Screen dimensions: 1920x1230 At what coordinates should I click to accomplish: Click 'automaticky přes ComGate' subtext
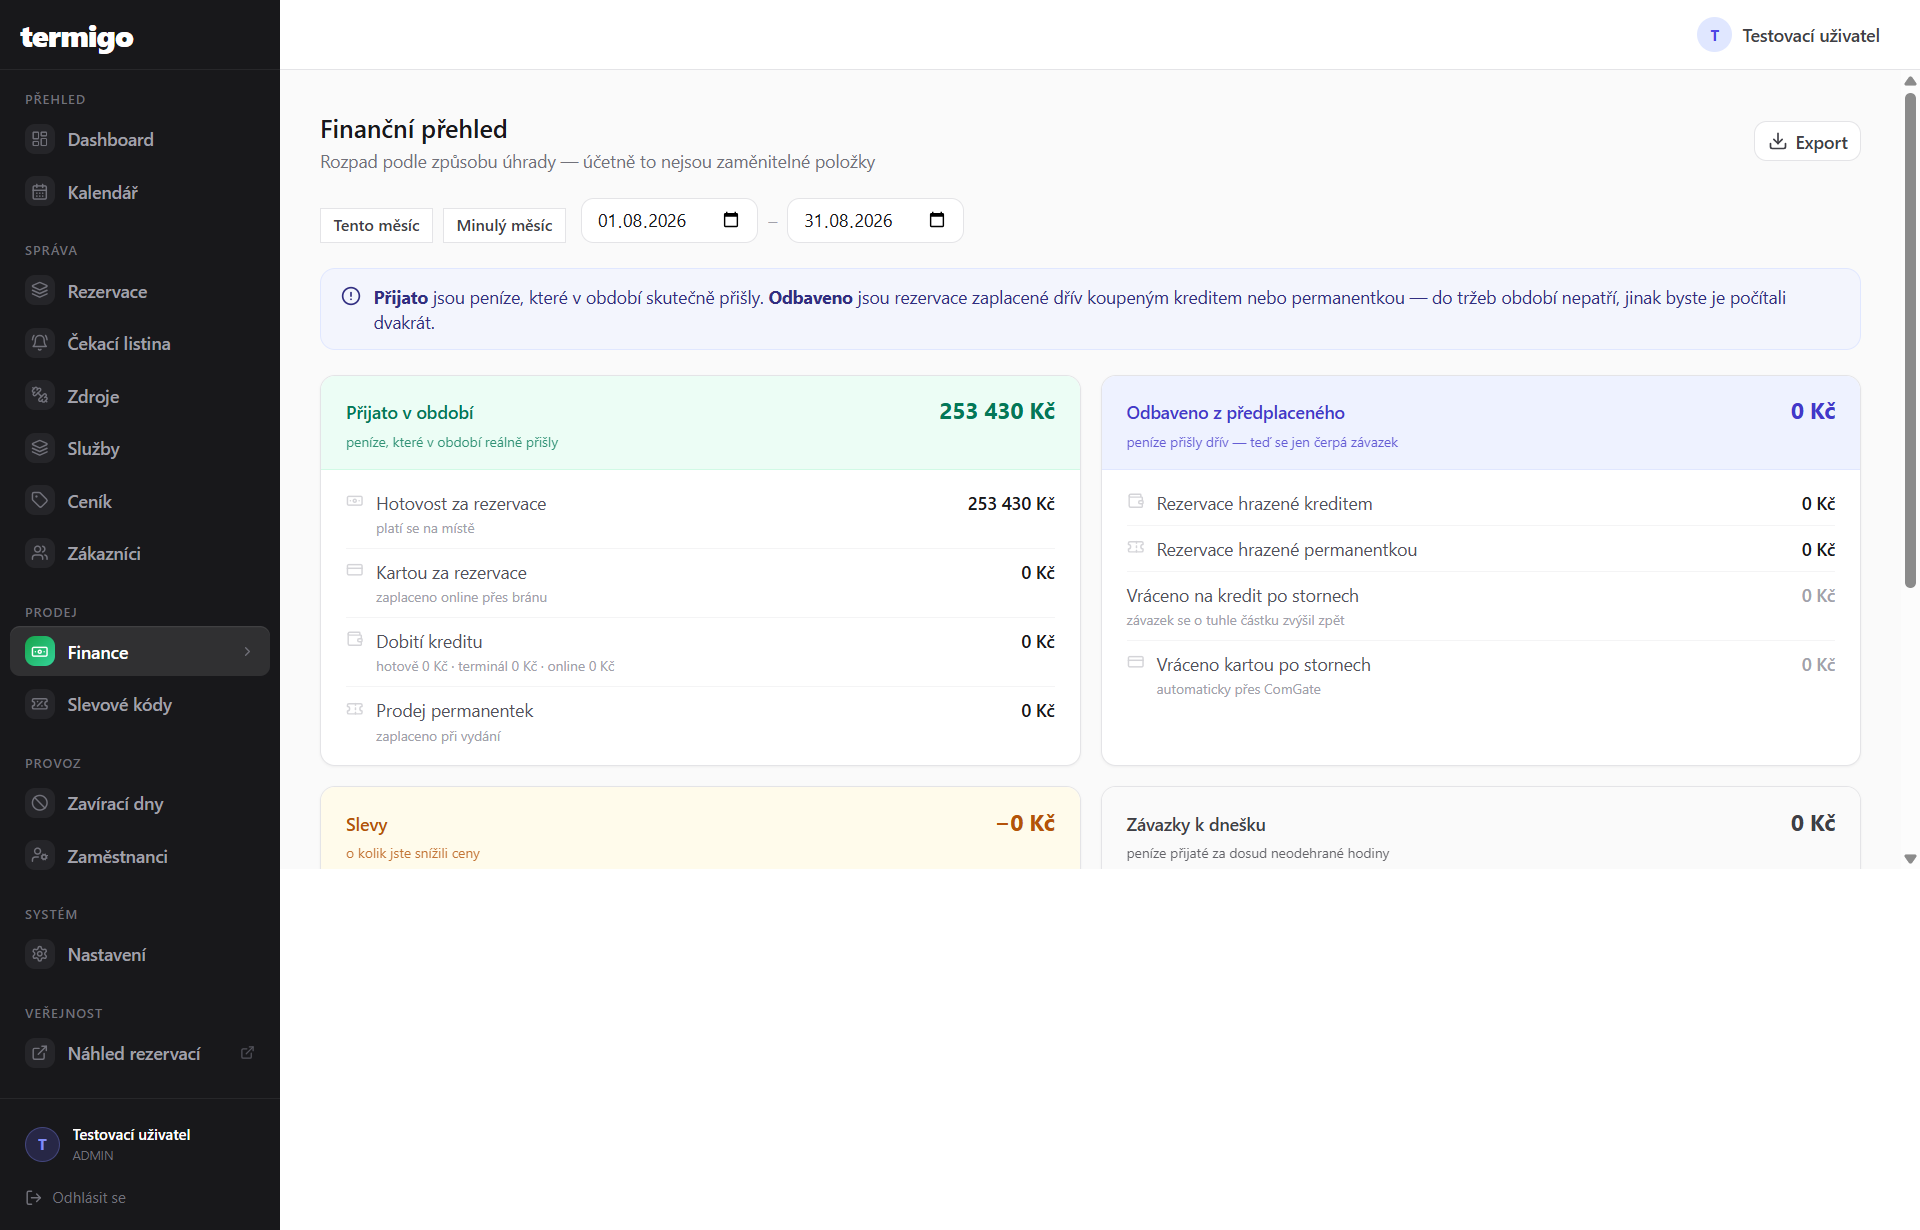[x=1238, y=689]
